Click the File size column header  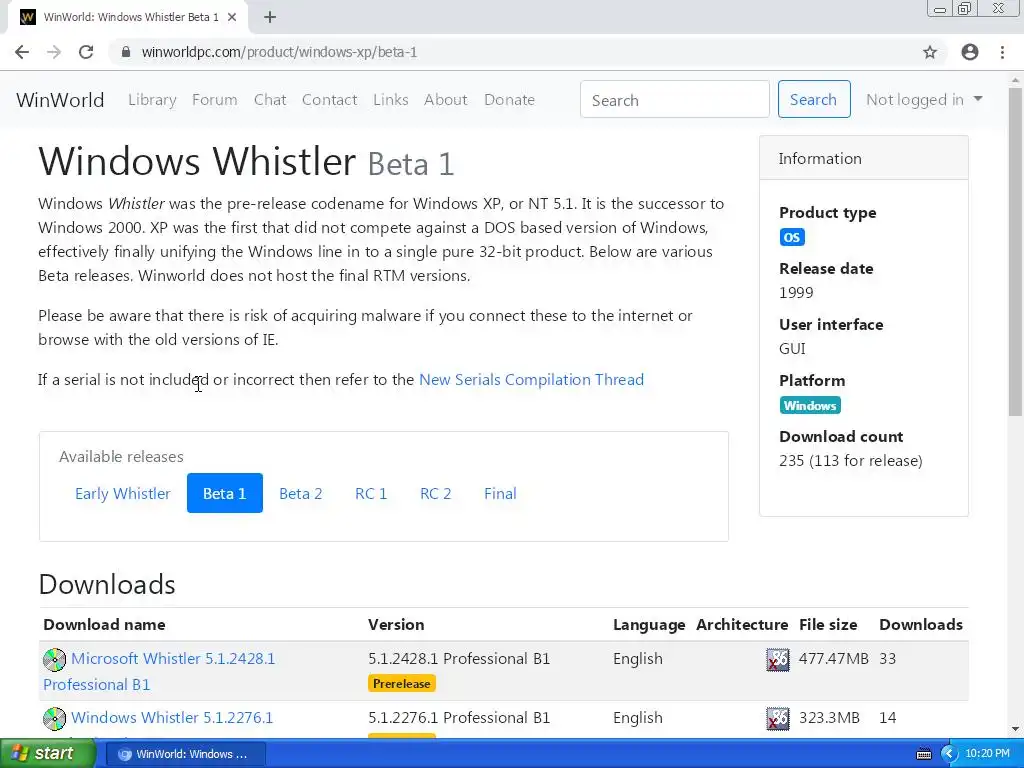pyautogui.click(x=828, y=625)
